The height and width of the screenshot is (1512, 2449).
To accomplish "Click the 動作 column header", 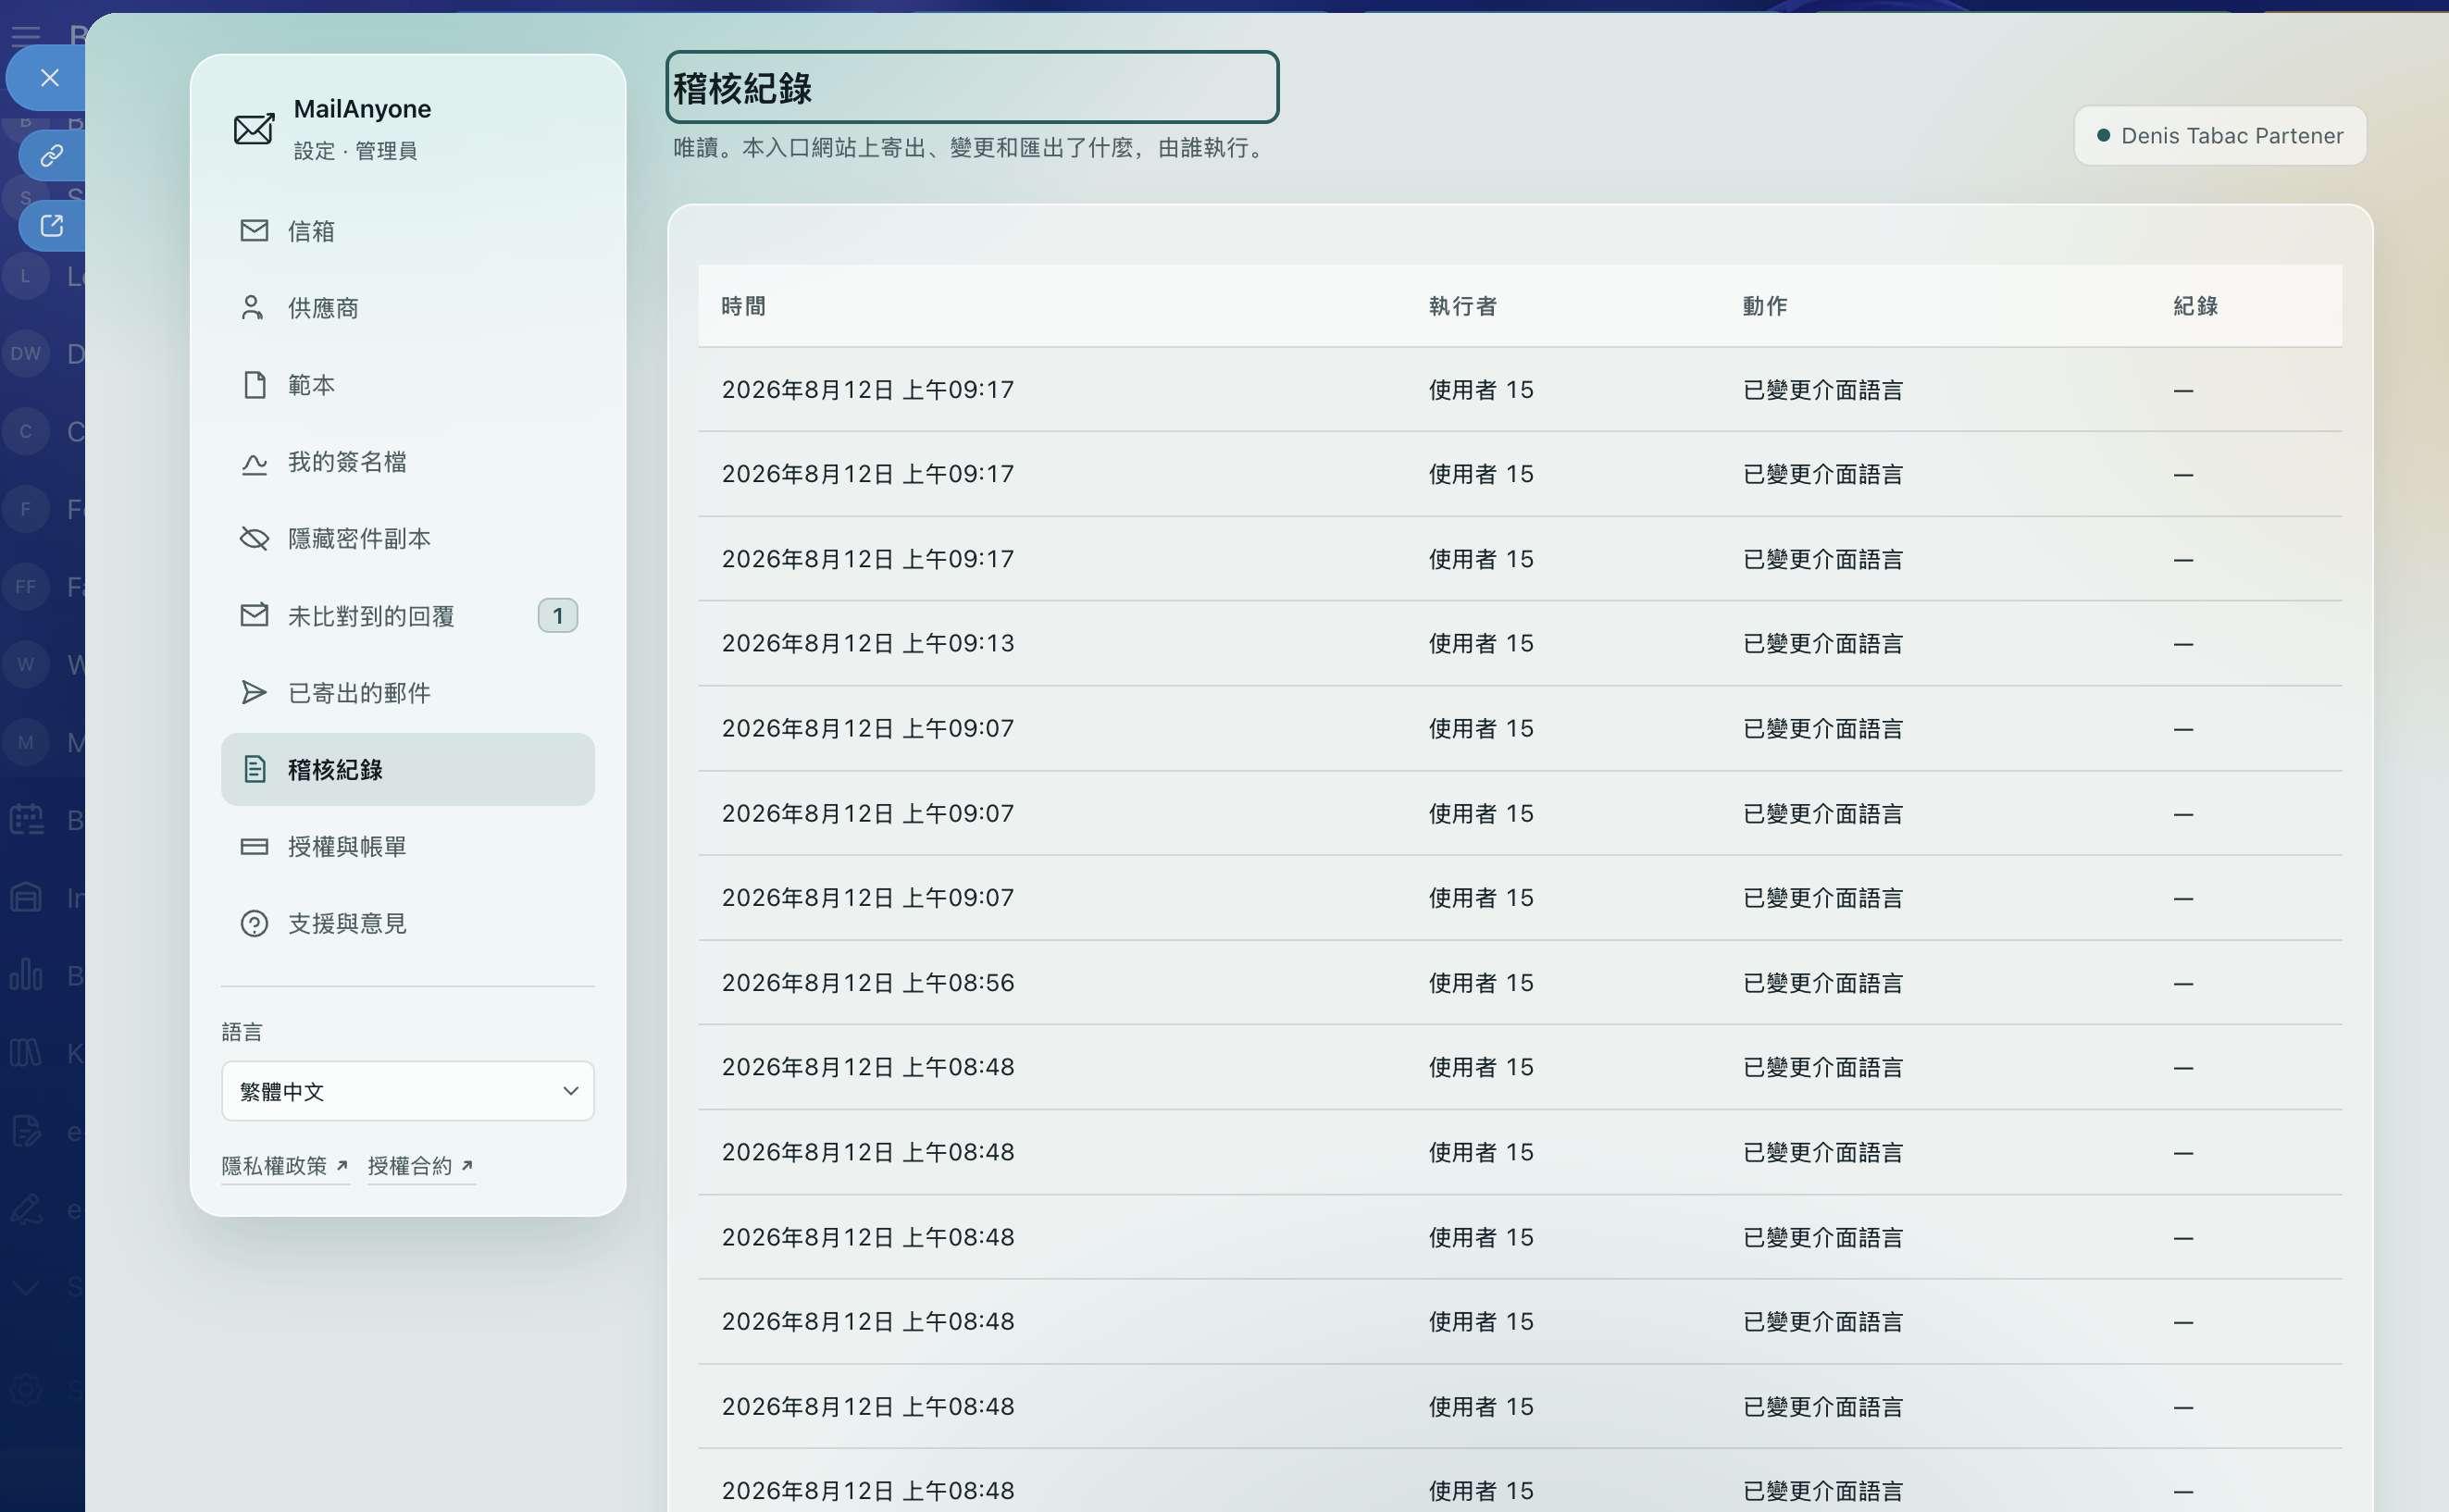I will tap(1765, 306).
